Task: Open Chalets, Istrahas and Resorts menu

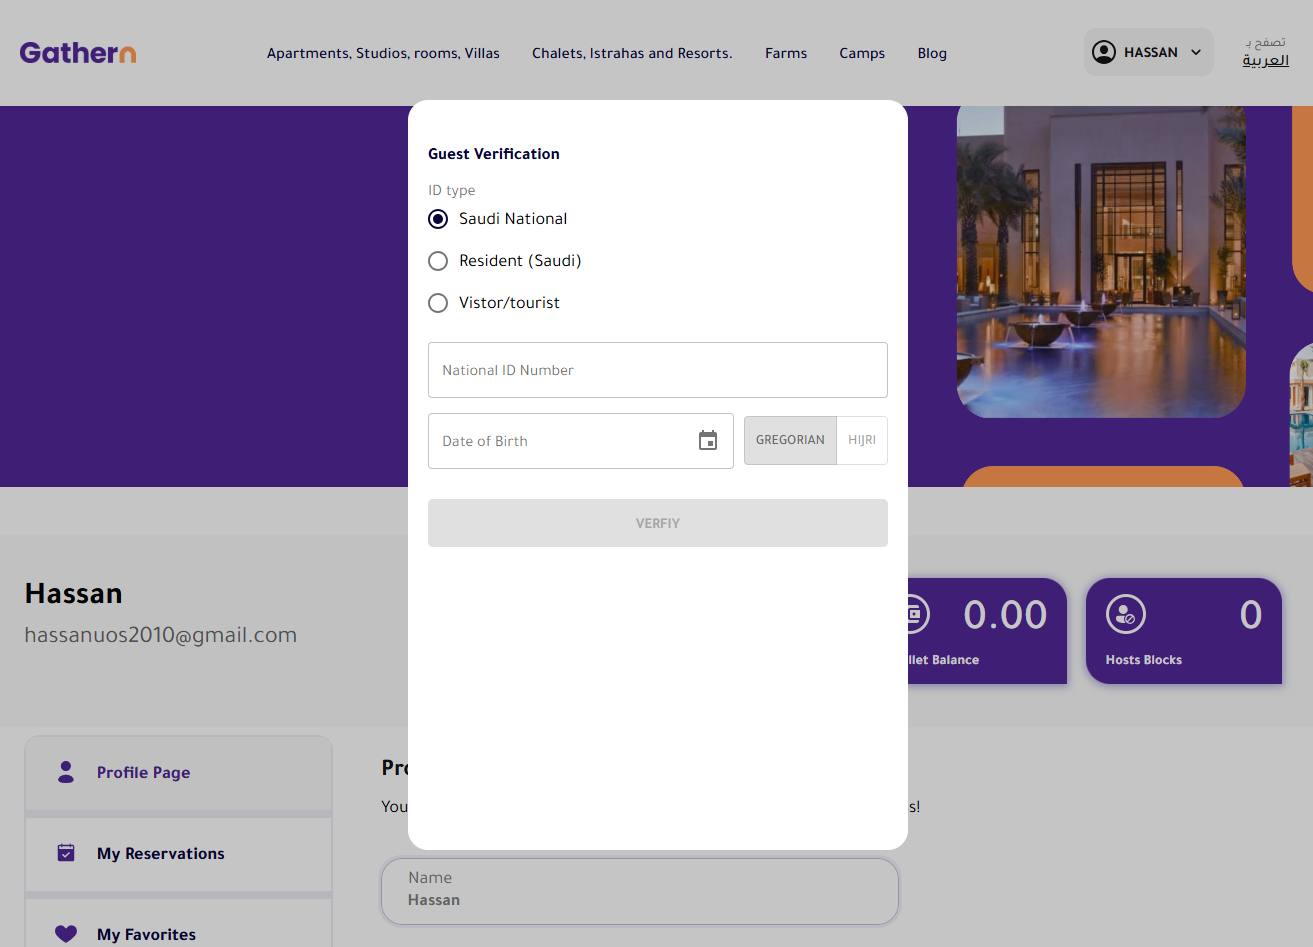Action: click(632, 53)
